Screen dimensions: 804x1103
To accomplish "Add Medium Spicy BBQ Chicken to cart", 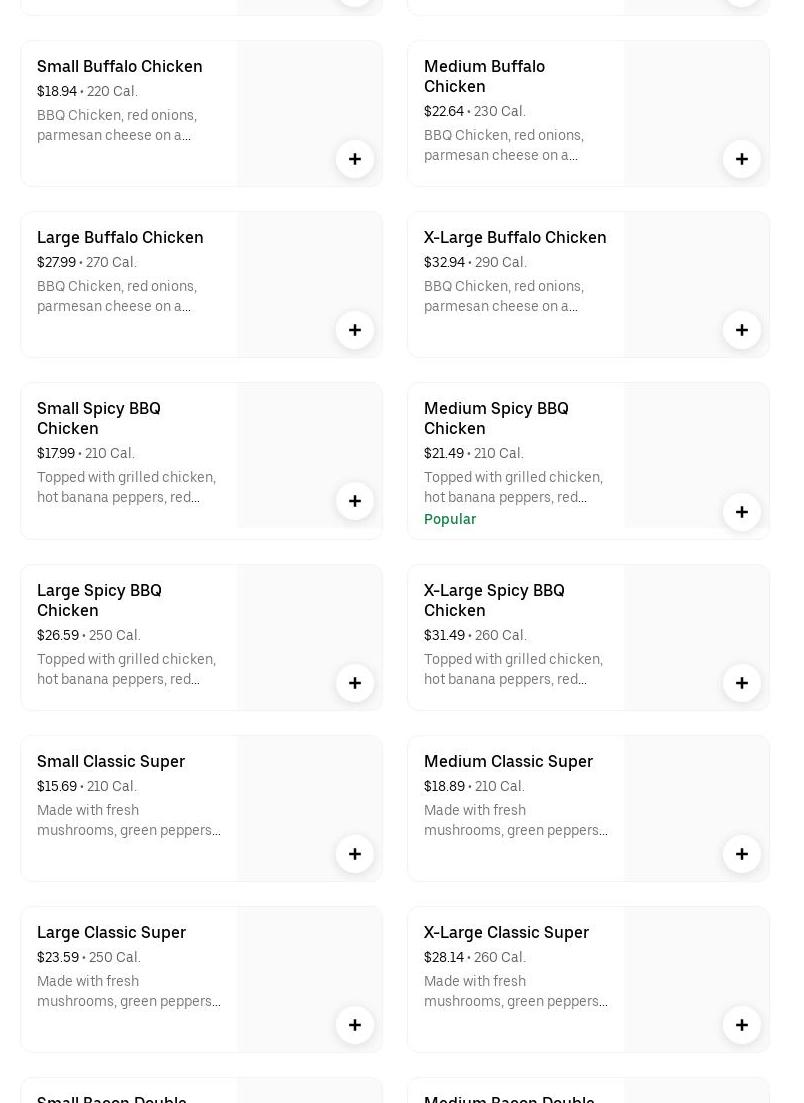I will [742, 512].
